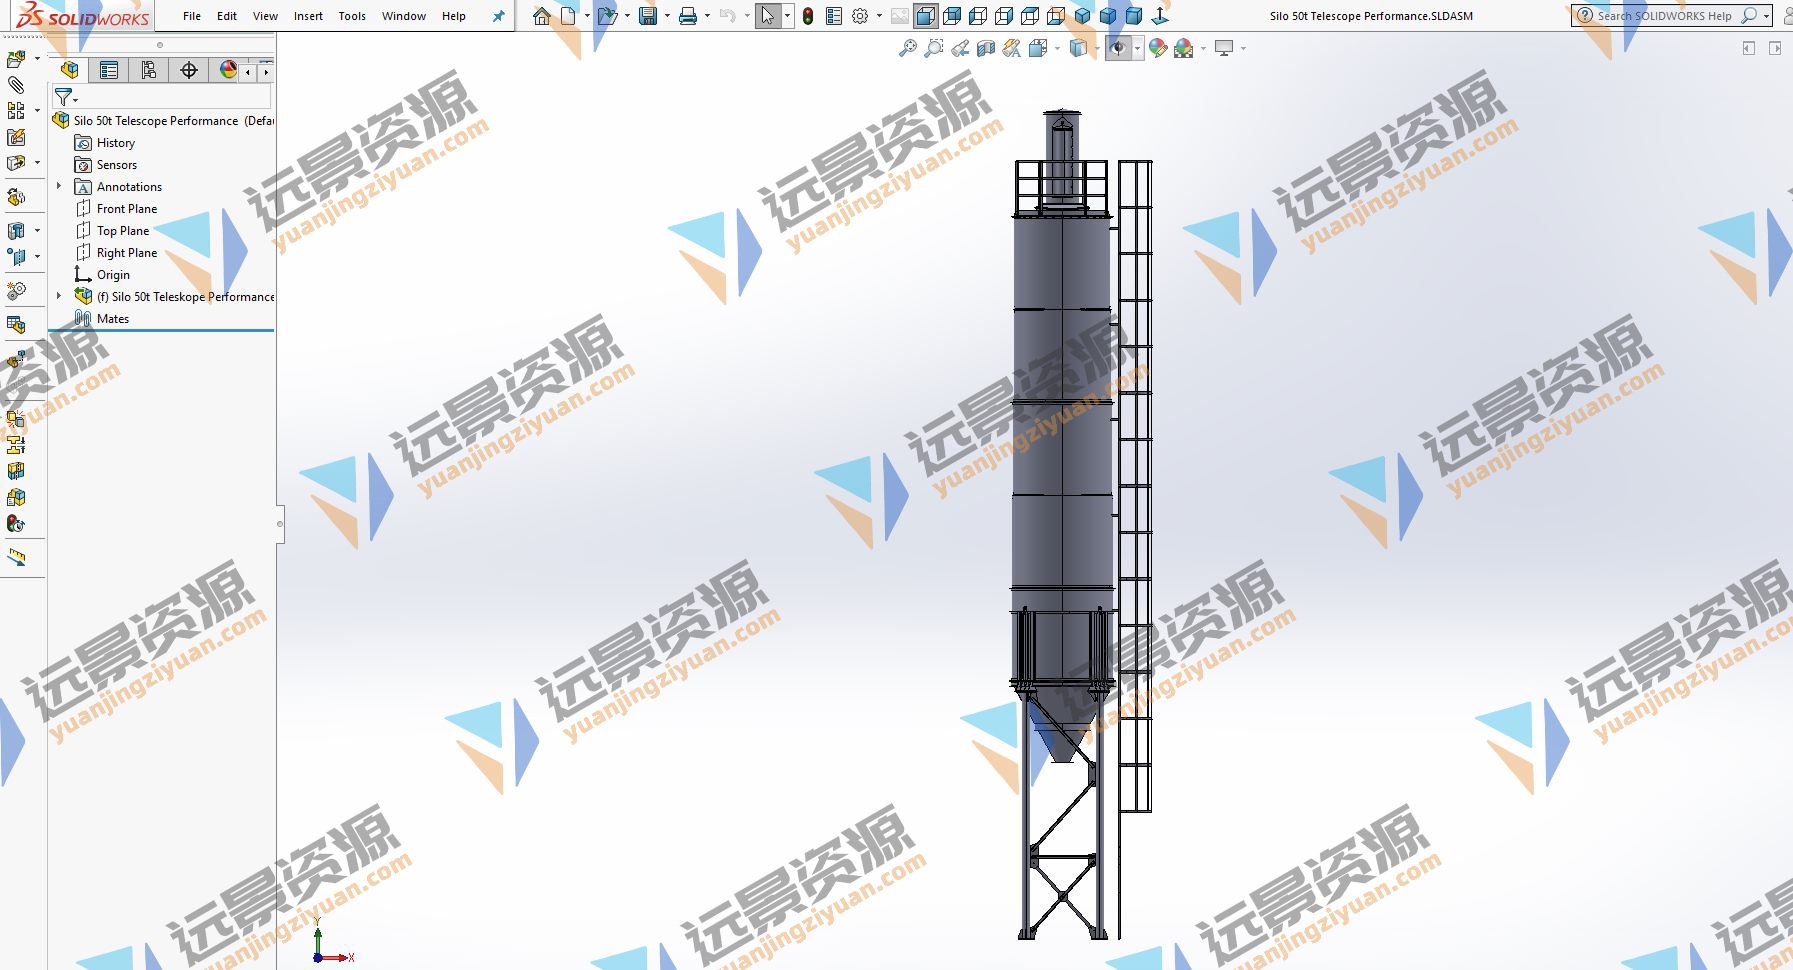
Task: Expand the Annotations folder
Action: tap(59, 186)
